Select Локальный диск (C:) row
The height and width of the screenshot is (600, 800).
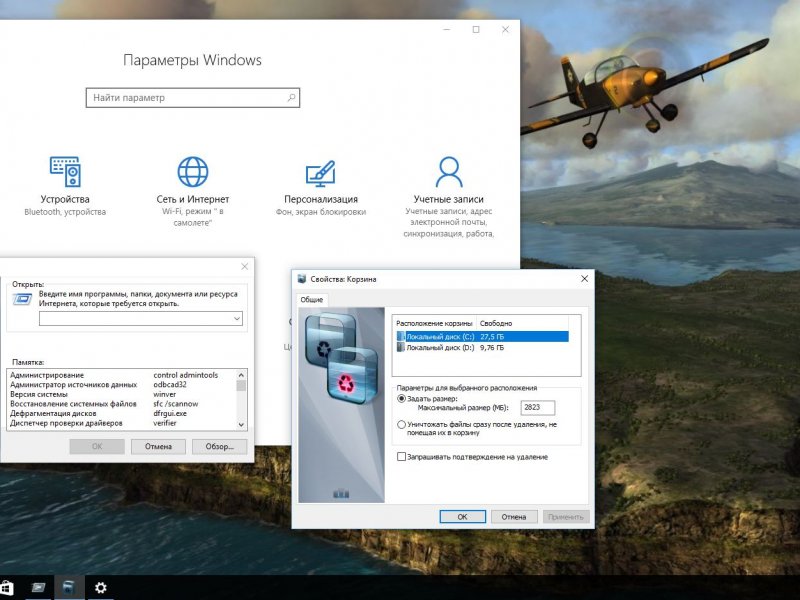point(482,337)
